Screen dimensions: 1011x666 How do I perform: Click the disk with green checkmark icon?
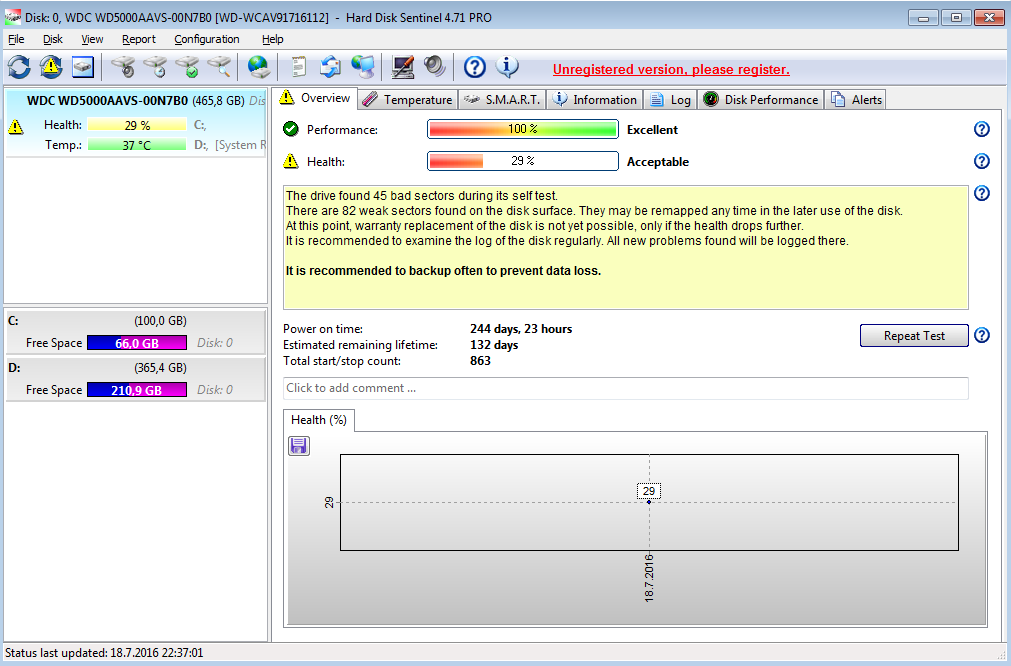188,66
